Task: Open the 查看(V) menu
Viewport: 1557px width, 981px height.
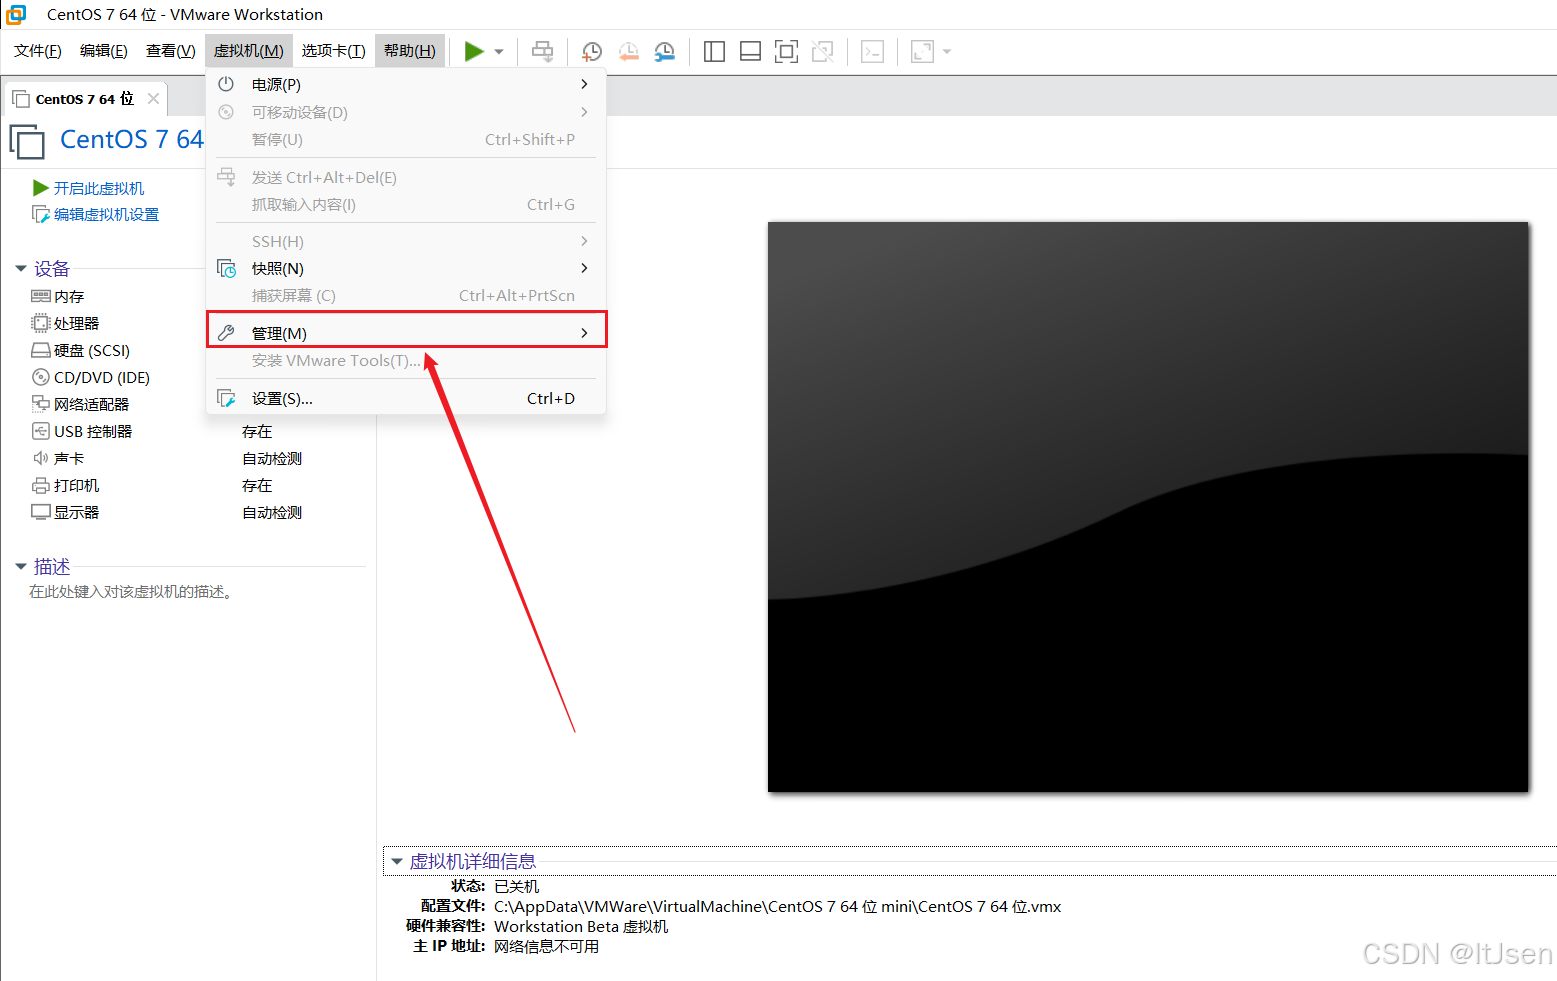Action: click(x=171, y=51)
